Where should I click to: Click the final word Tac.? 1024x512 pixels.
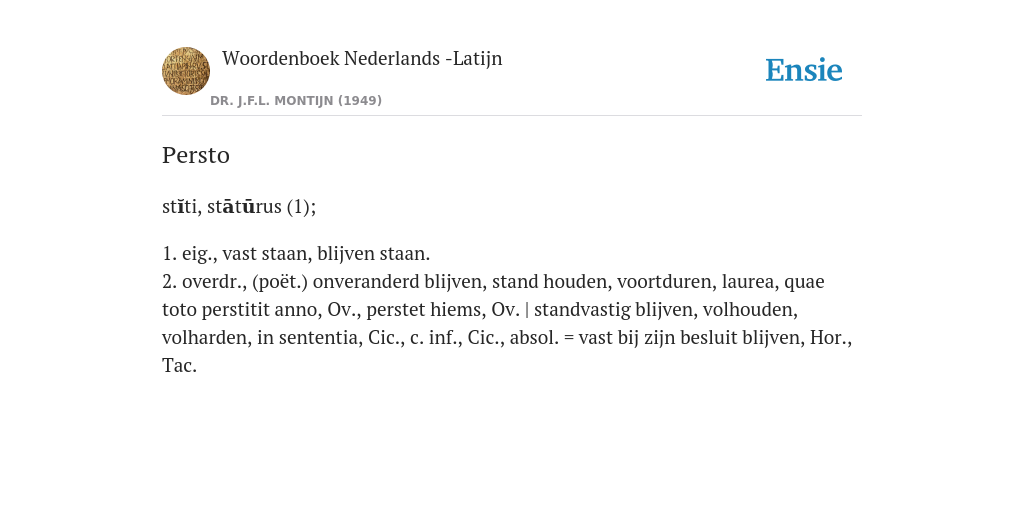(x=180, y=366)
